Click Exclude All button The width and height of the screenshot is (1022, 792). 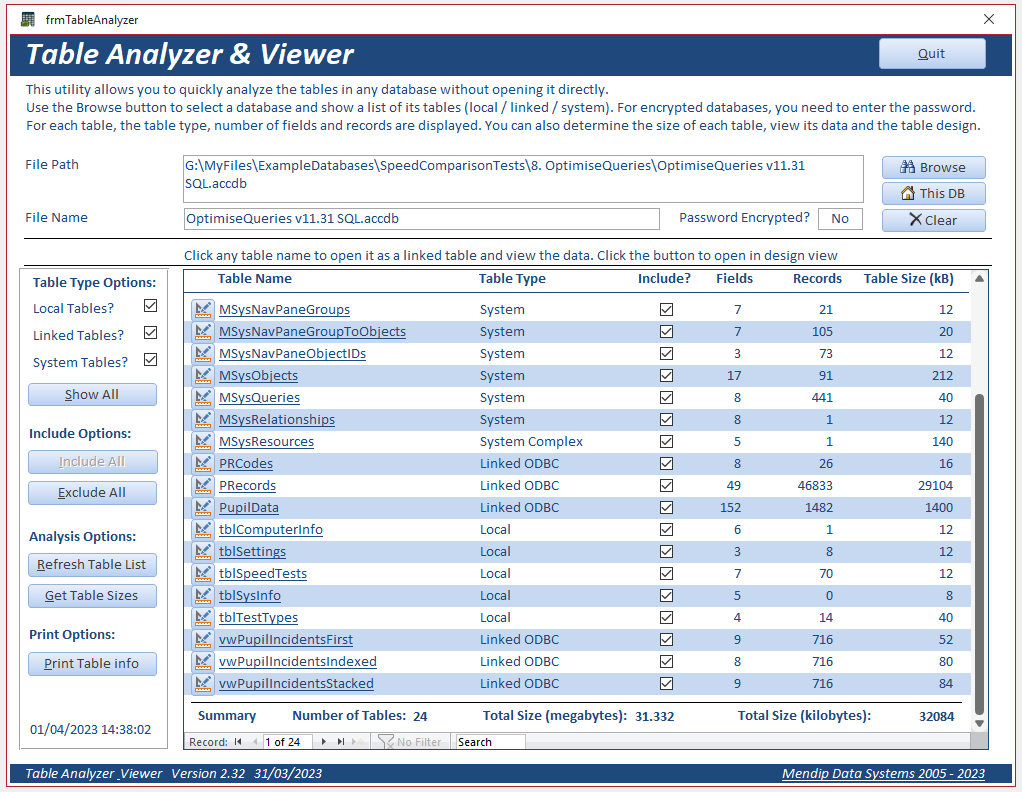coord(92,493)
